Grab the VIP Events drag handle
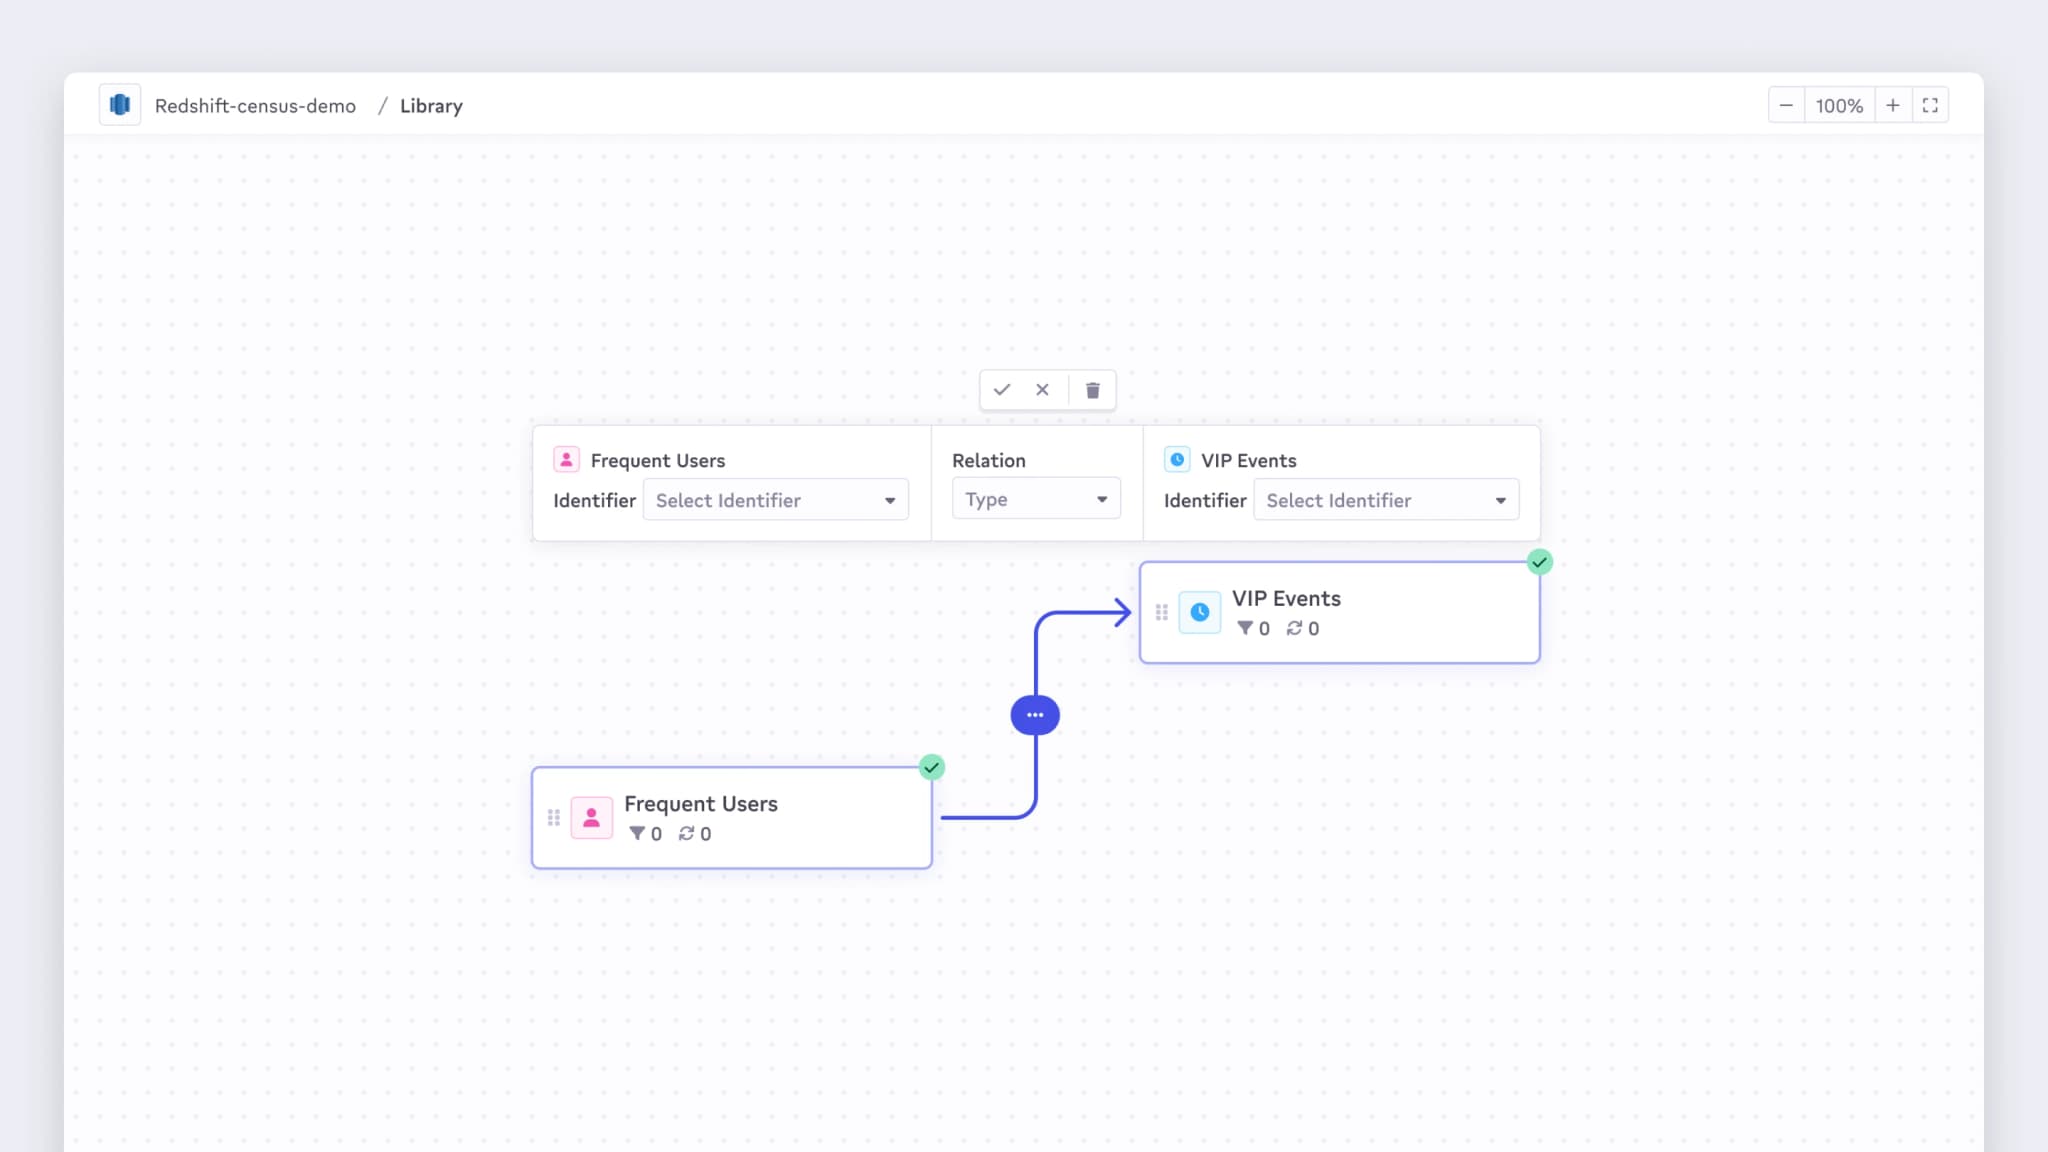 (1162, 612)
